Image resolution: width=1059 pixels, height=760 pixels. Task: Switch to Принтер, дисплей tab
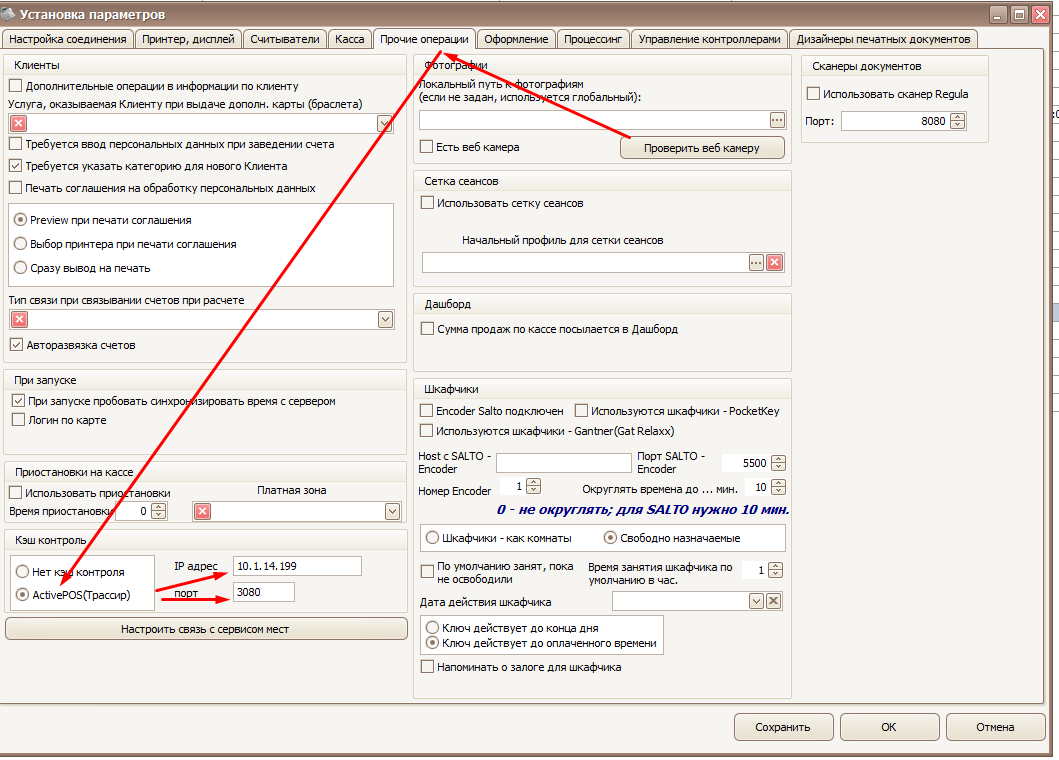pyautogui.click(x=188, y=39)
